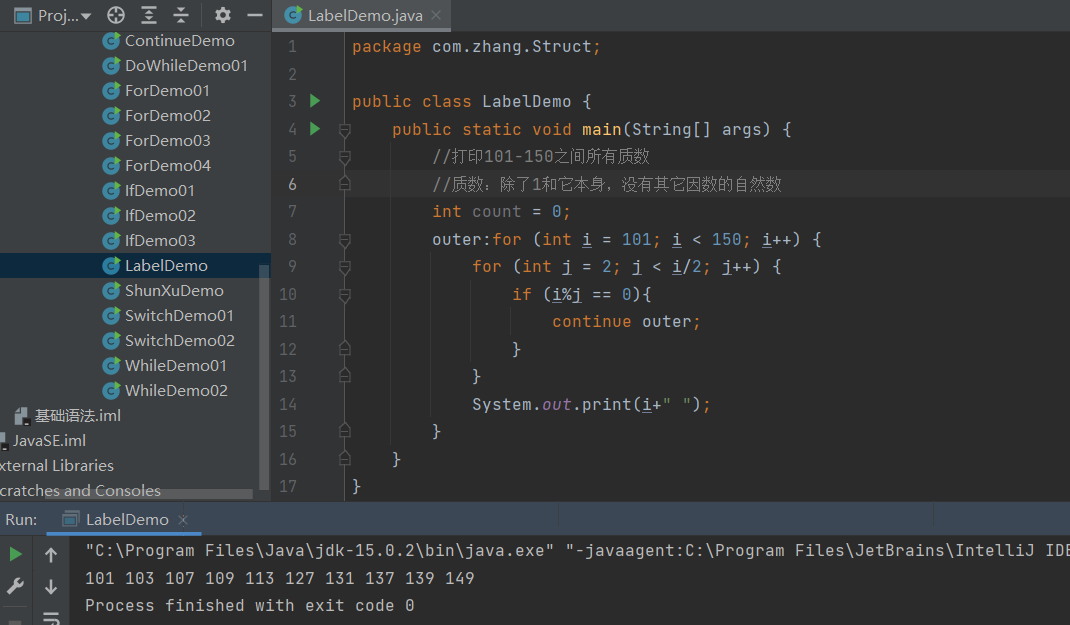Close the LabelDemo run tab
This screenshot has width=1070, height=625.
(x=182, y=520)
